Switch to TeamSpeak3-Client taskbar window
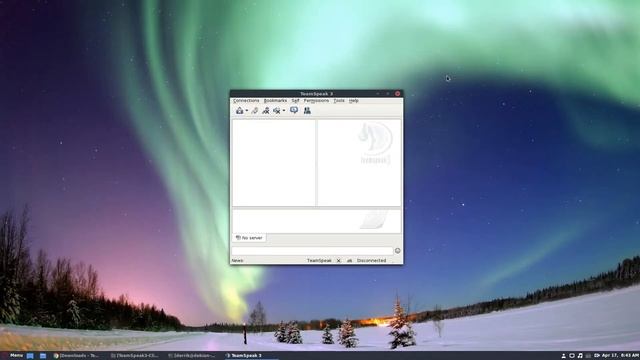The width and height of the screenshot is (640, 360). 135,356
